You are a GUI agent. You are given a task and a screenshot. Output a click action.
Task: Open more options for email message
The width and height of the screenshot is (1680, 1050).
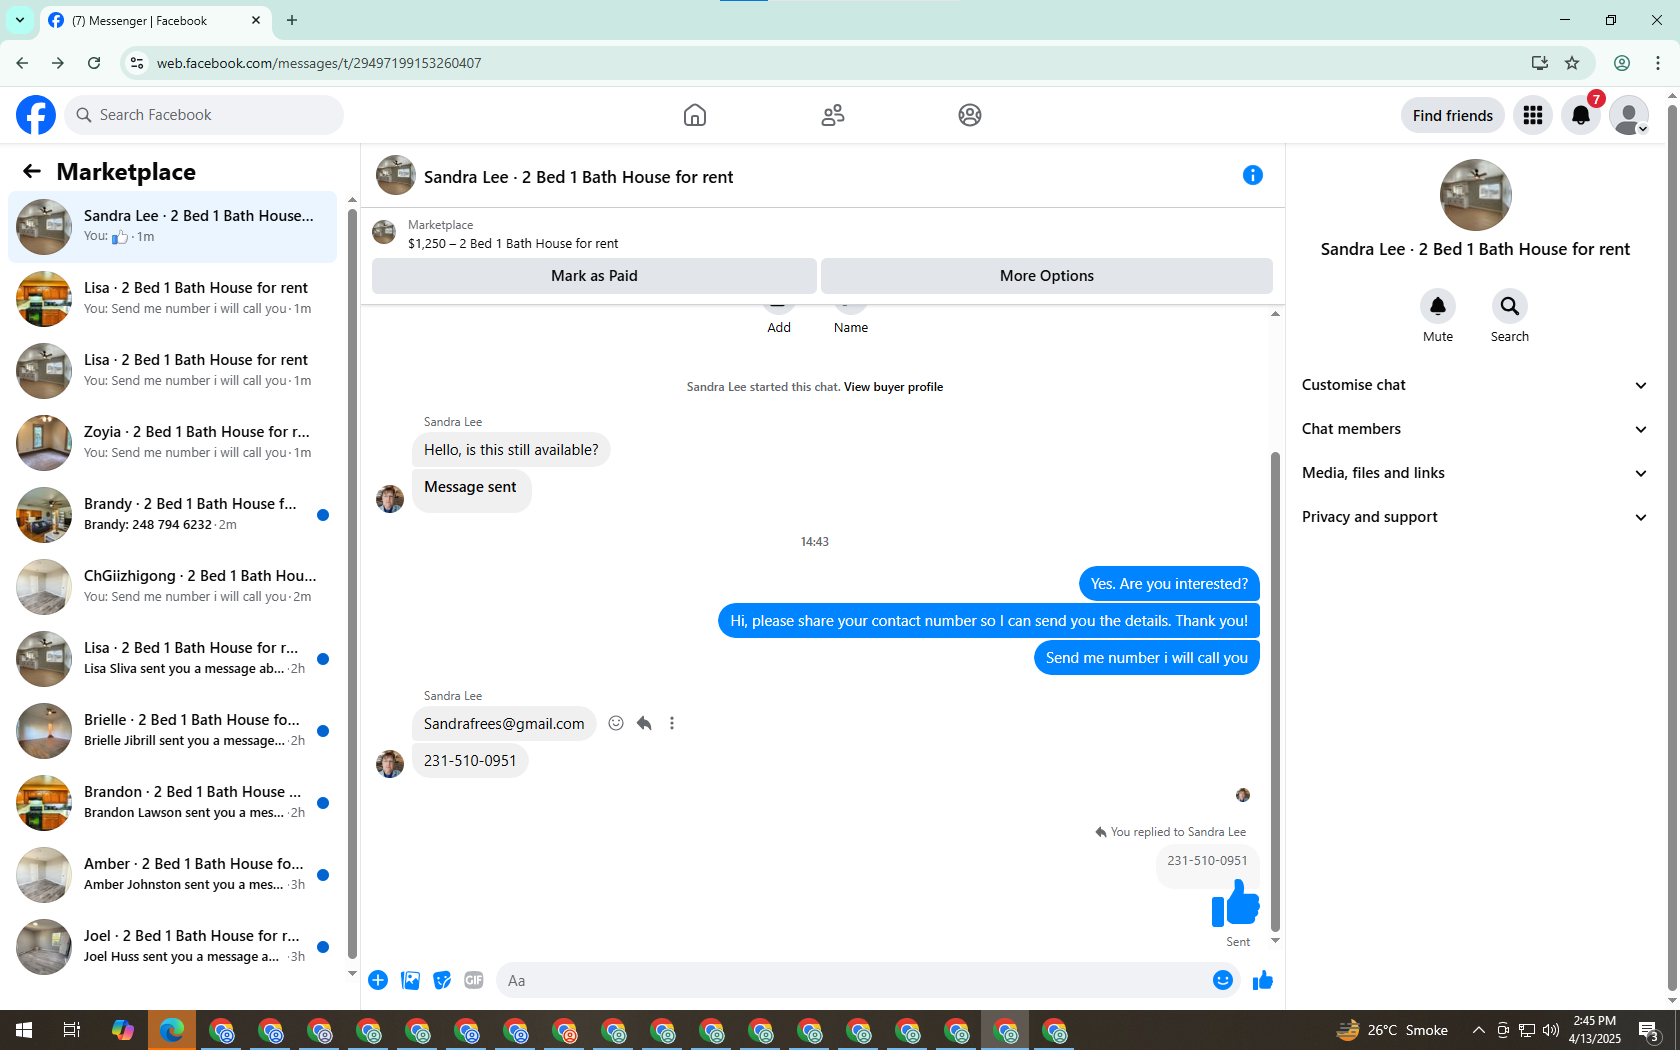pos(672,723)
